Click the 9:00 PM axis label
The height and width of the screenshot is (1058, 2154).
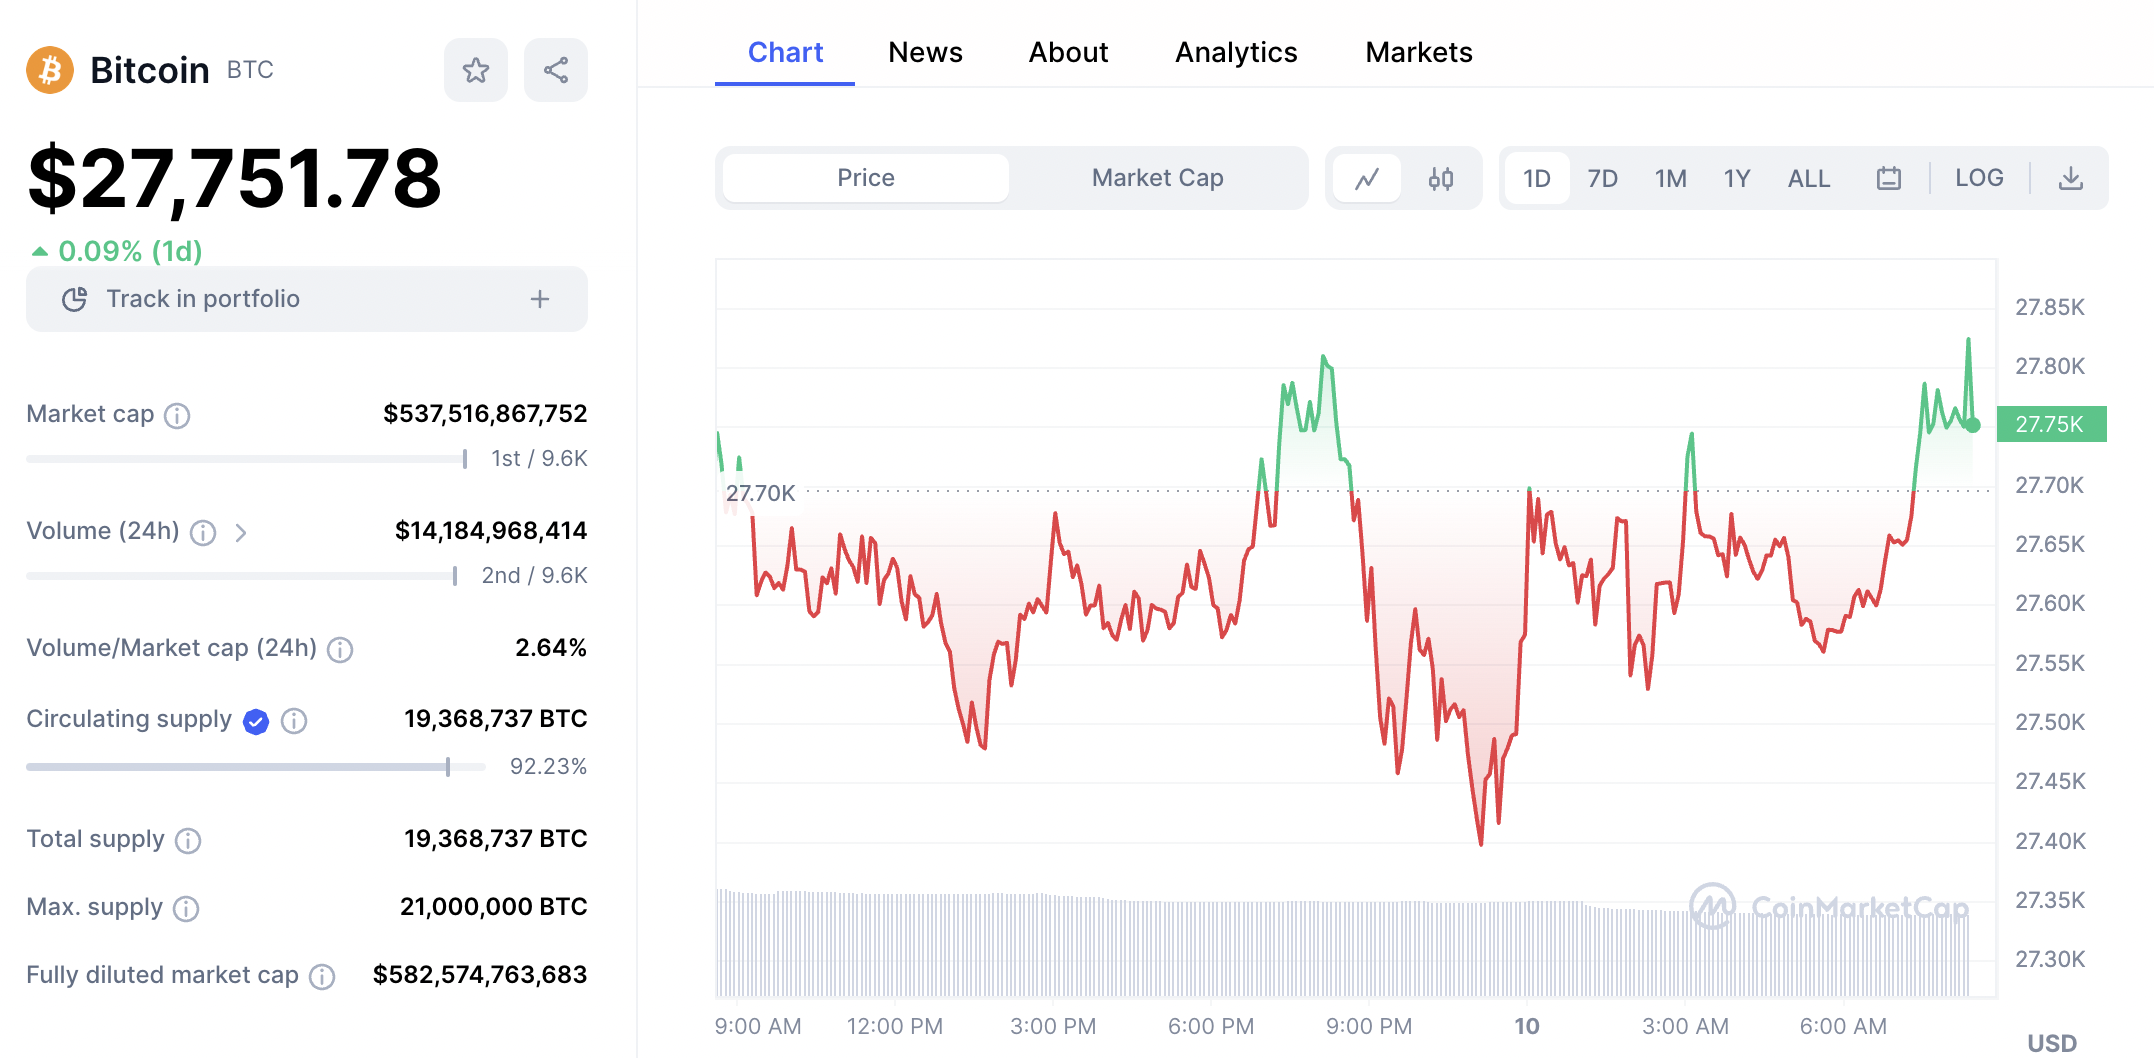pyautogui.click(x=1369, y=1026)
